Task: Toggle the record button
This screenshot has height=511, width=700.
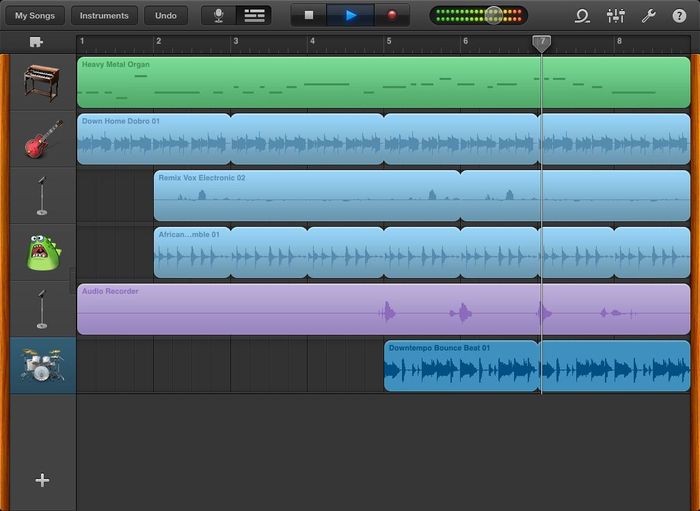Action: pyautogui.click(x=391, y=16)
